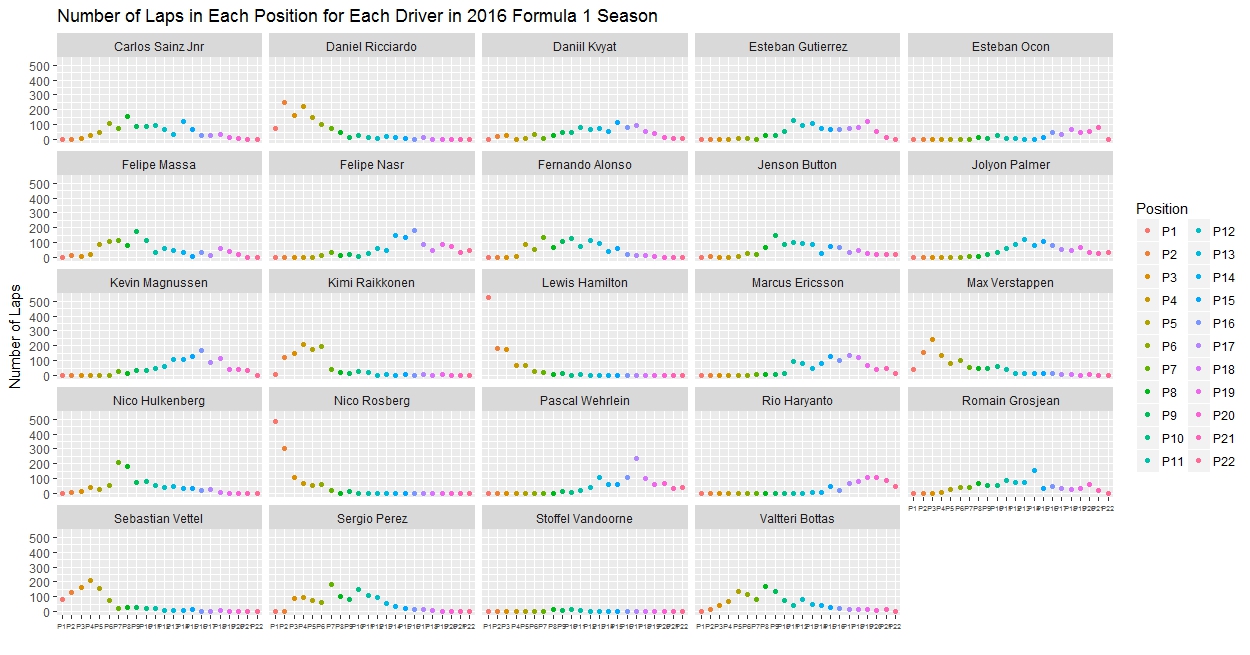This screenshot has height=655, width=1250.
Task: Select the P16 legend color dot
Action: 1200,323
